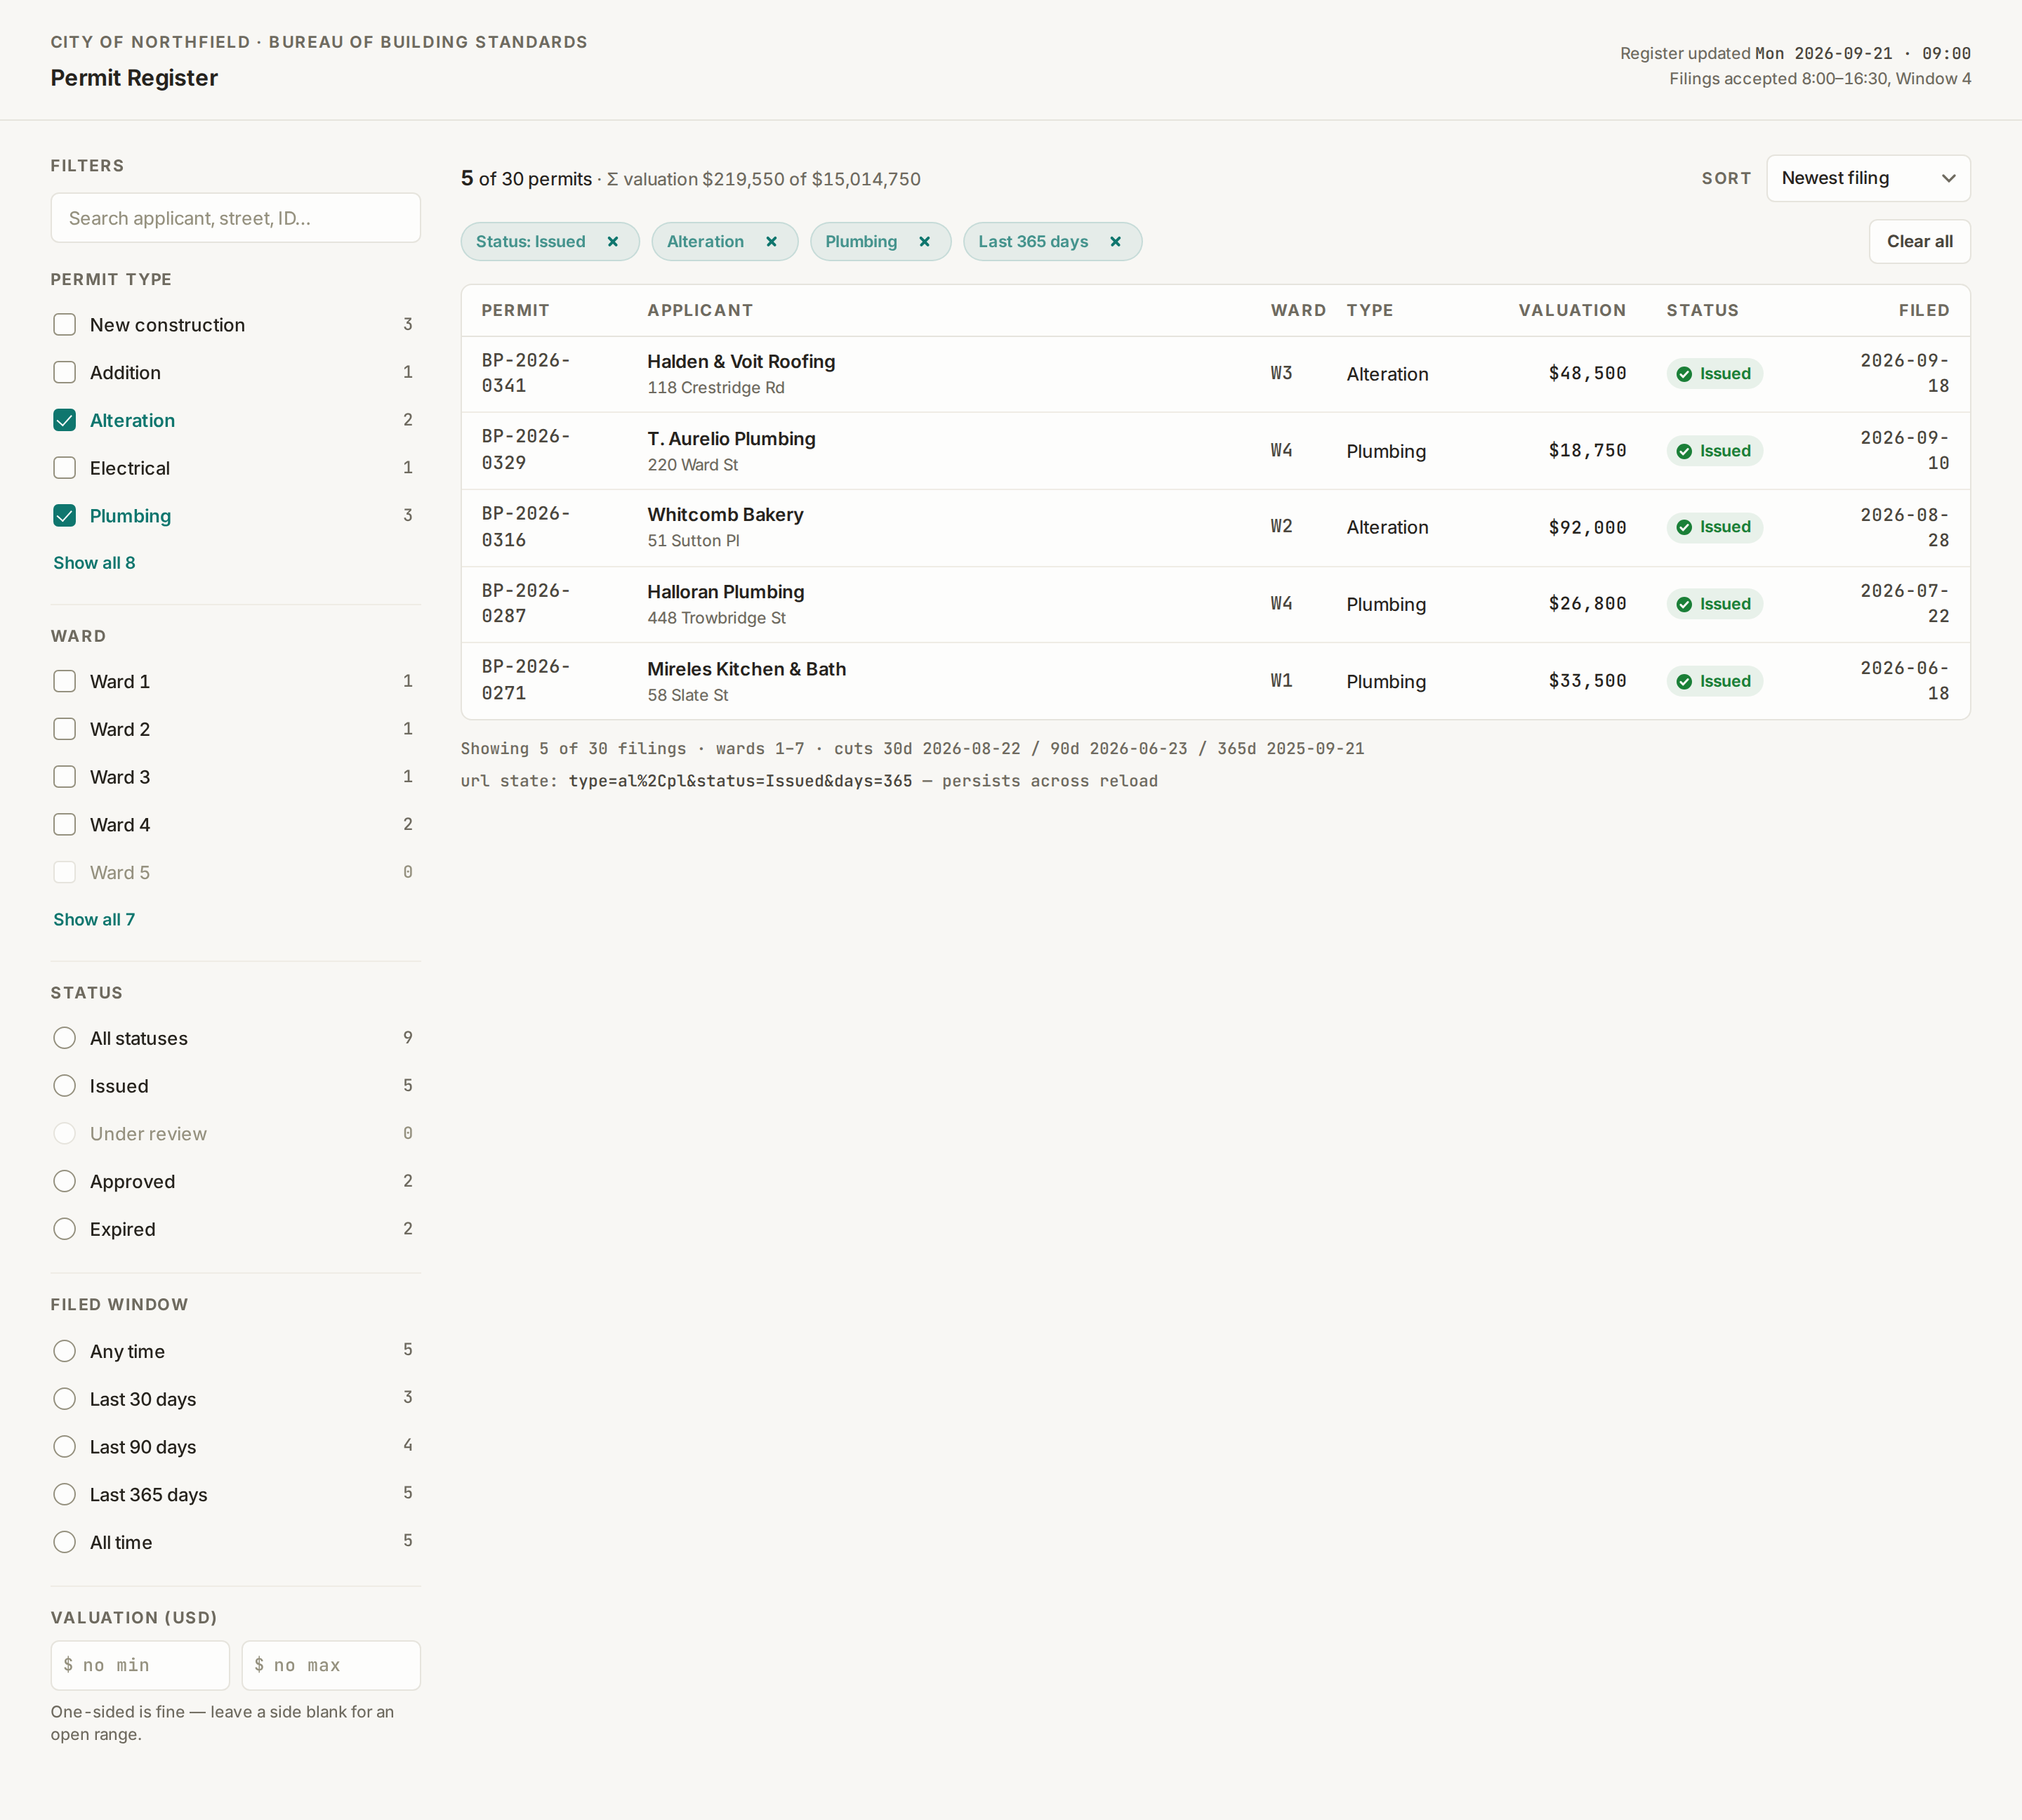Click applicant Halloran Plumbing

725,592
